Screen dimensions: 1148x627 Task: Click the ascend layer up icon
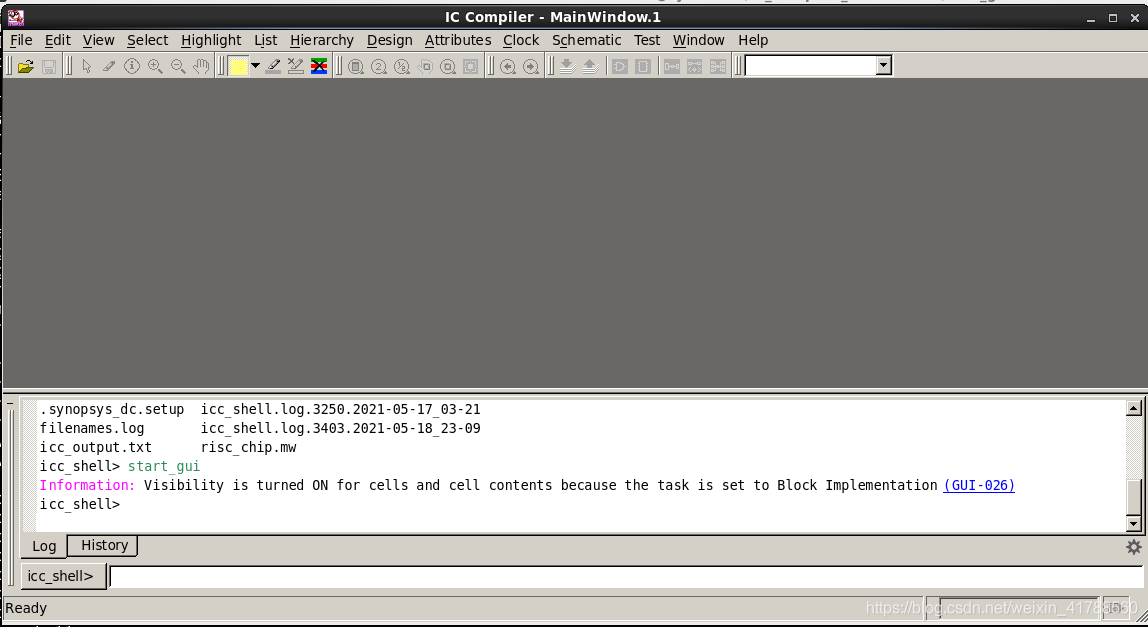point(590,67)
